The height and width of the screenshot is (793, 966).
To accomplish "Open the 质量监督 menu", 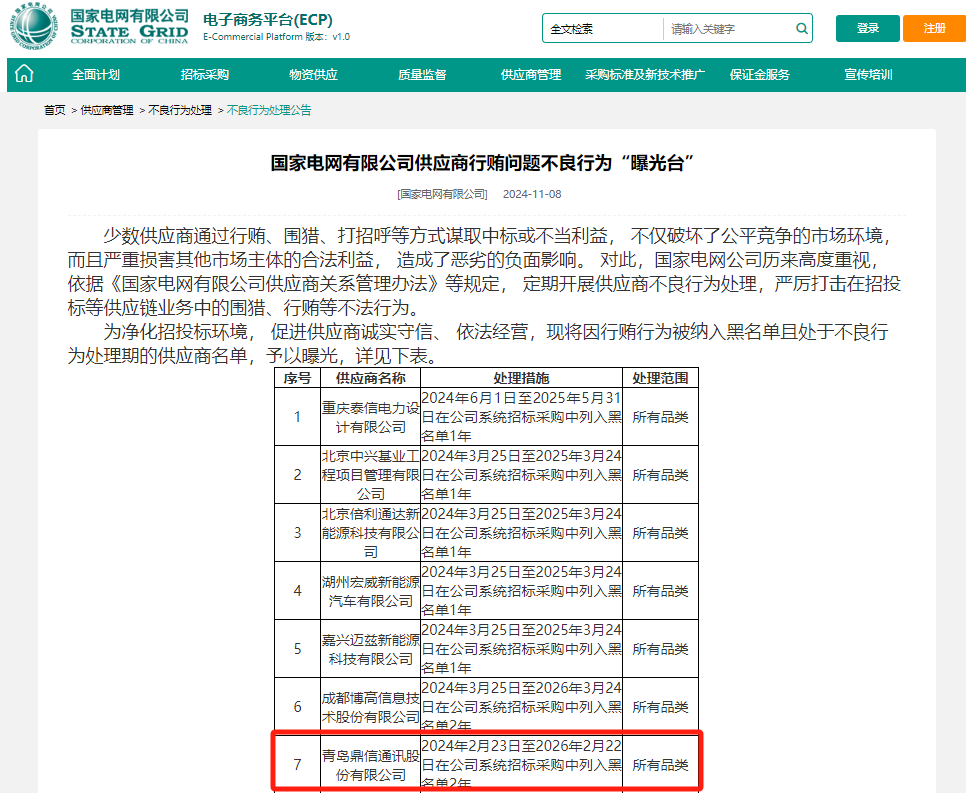I will [x=422, y=75].
